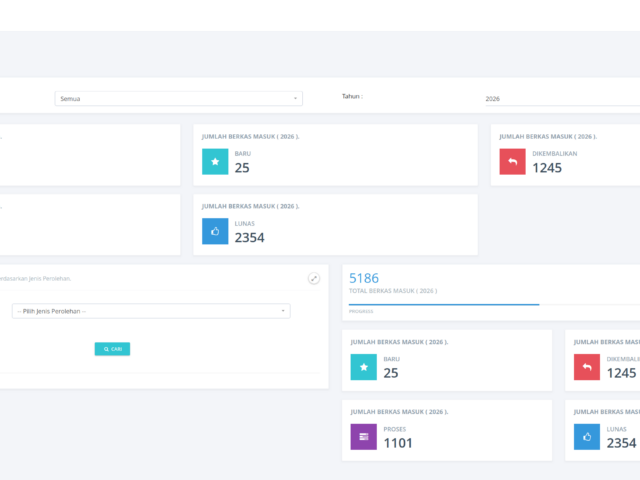Click the red reply icon on the DIKEMBALIKAN card under the 5186 total

[587, 367]
